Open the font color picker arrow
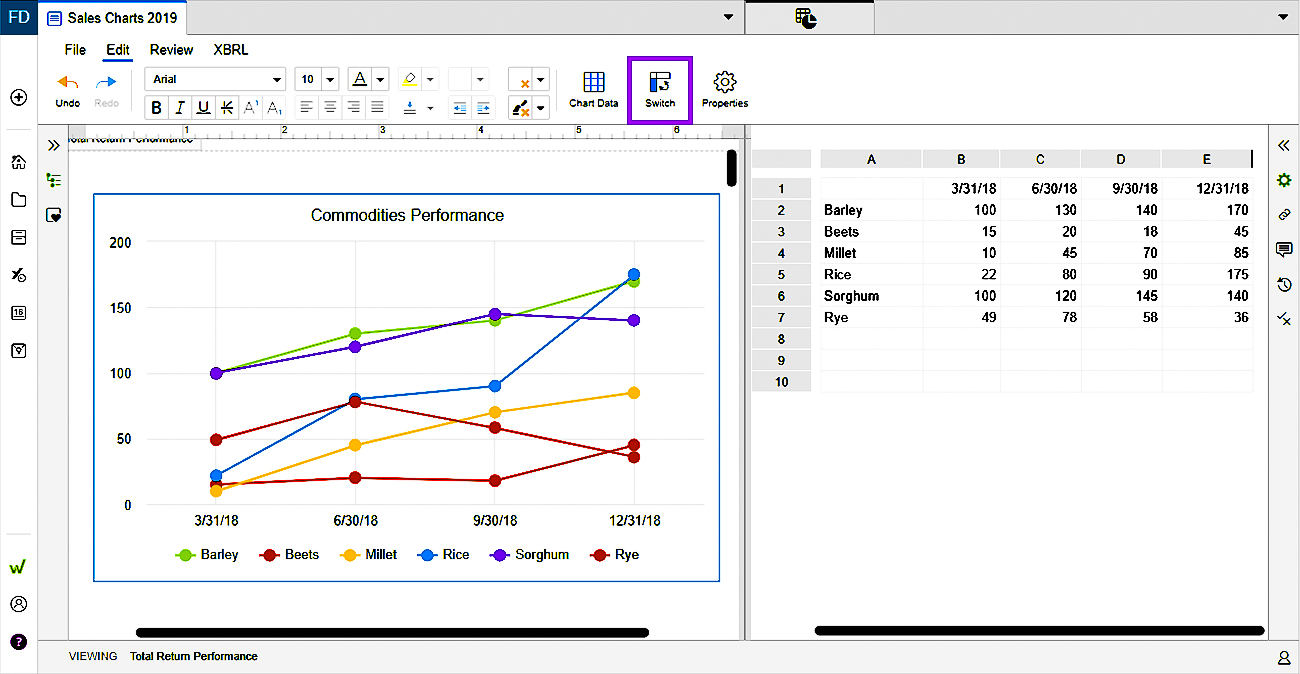 (x=381, y=80)
